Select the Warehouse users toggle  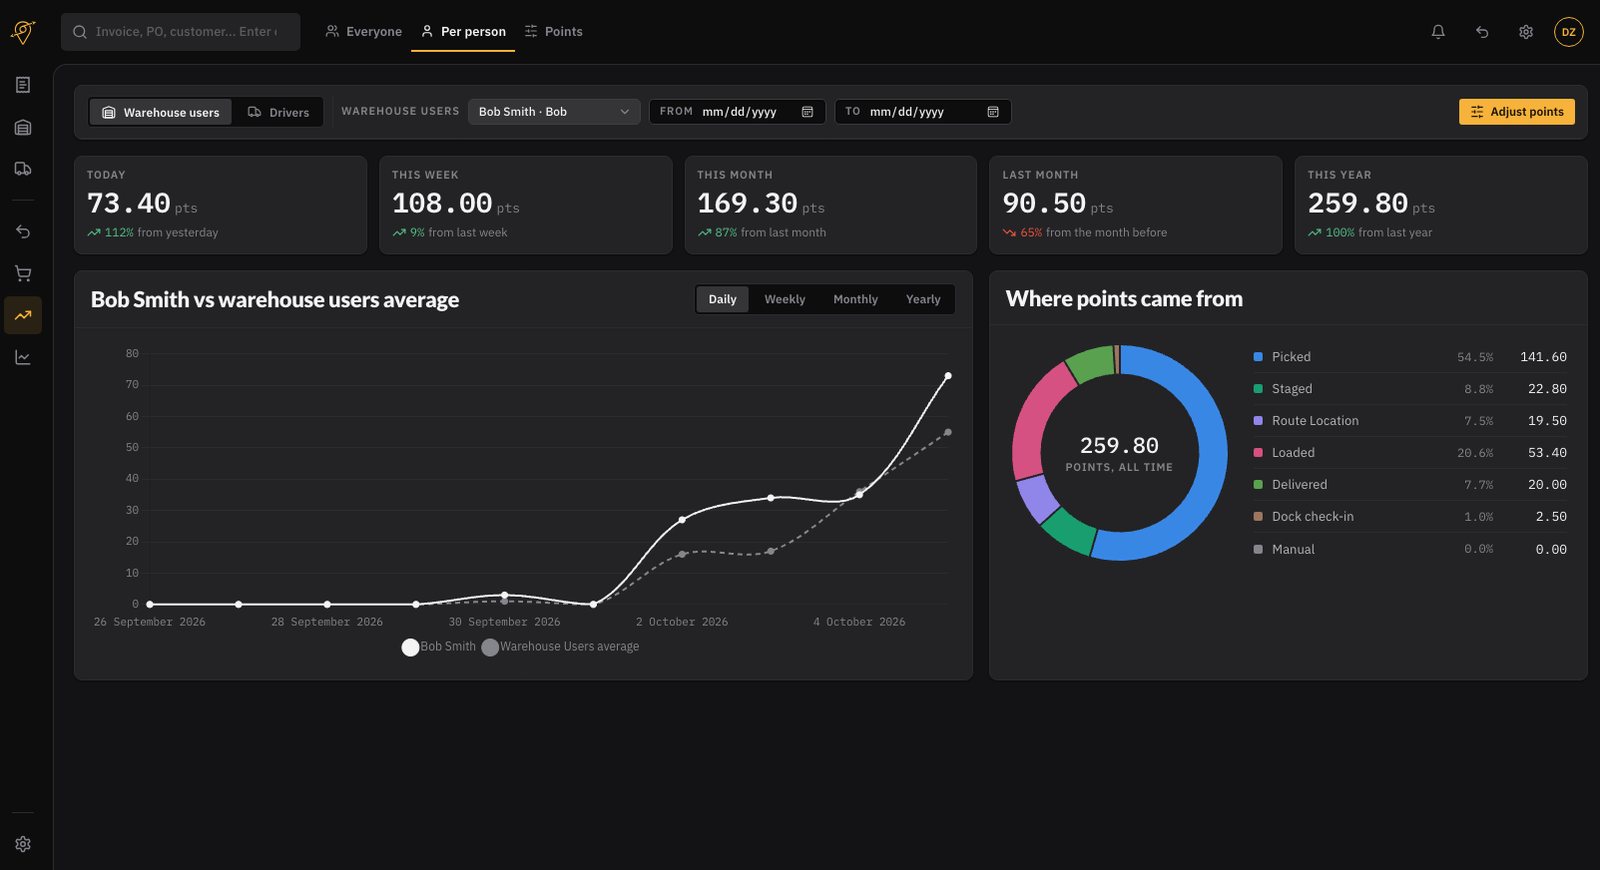161,112
